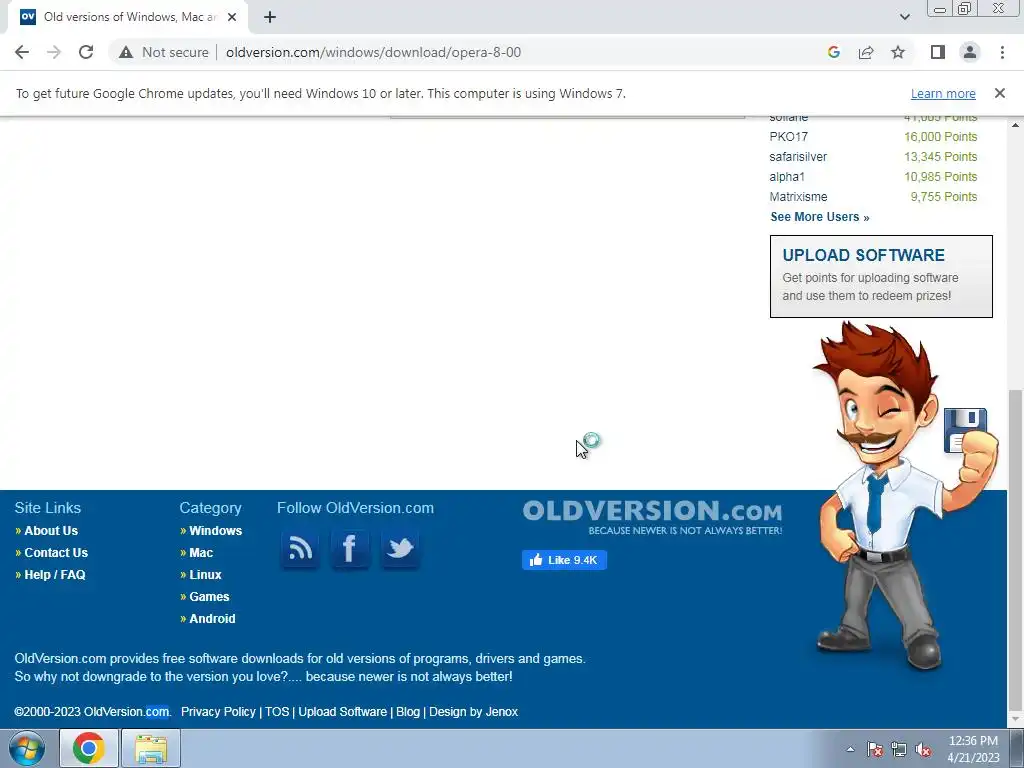
Task: Browse the Linux category
Action: 205,575
